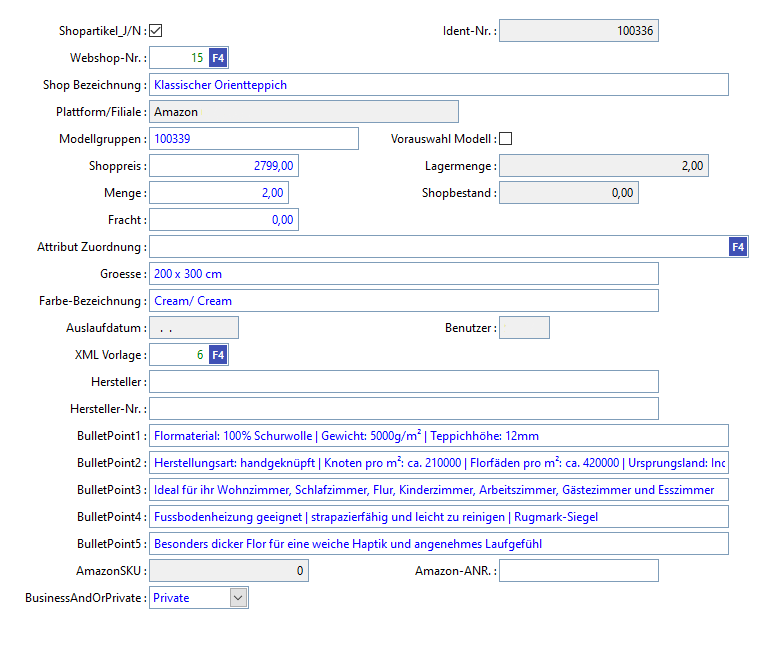Click the Lagermenge field
Viewport: 777px width, 651px height.
coord(604,166)
